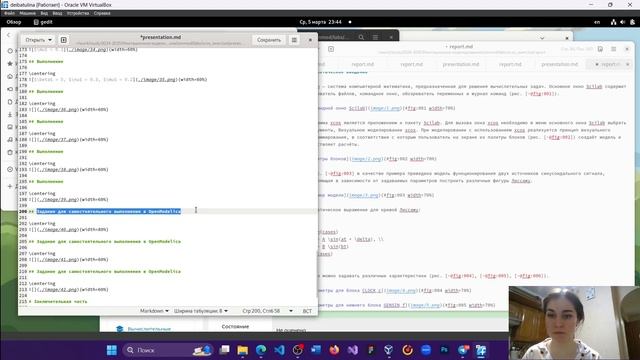Click the Состояние label in browser behind
The height and width of the screenshot is (360, 640).
[235, 327]
